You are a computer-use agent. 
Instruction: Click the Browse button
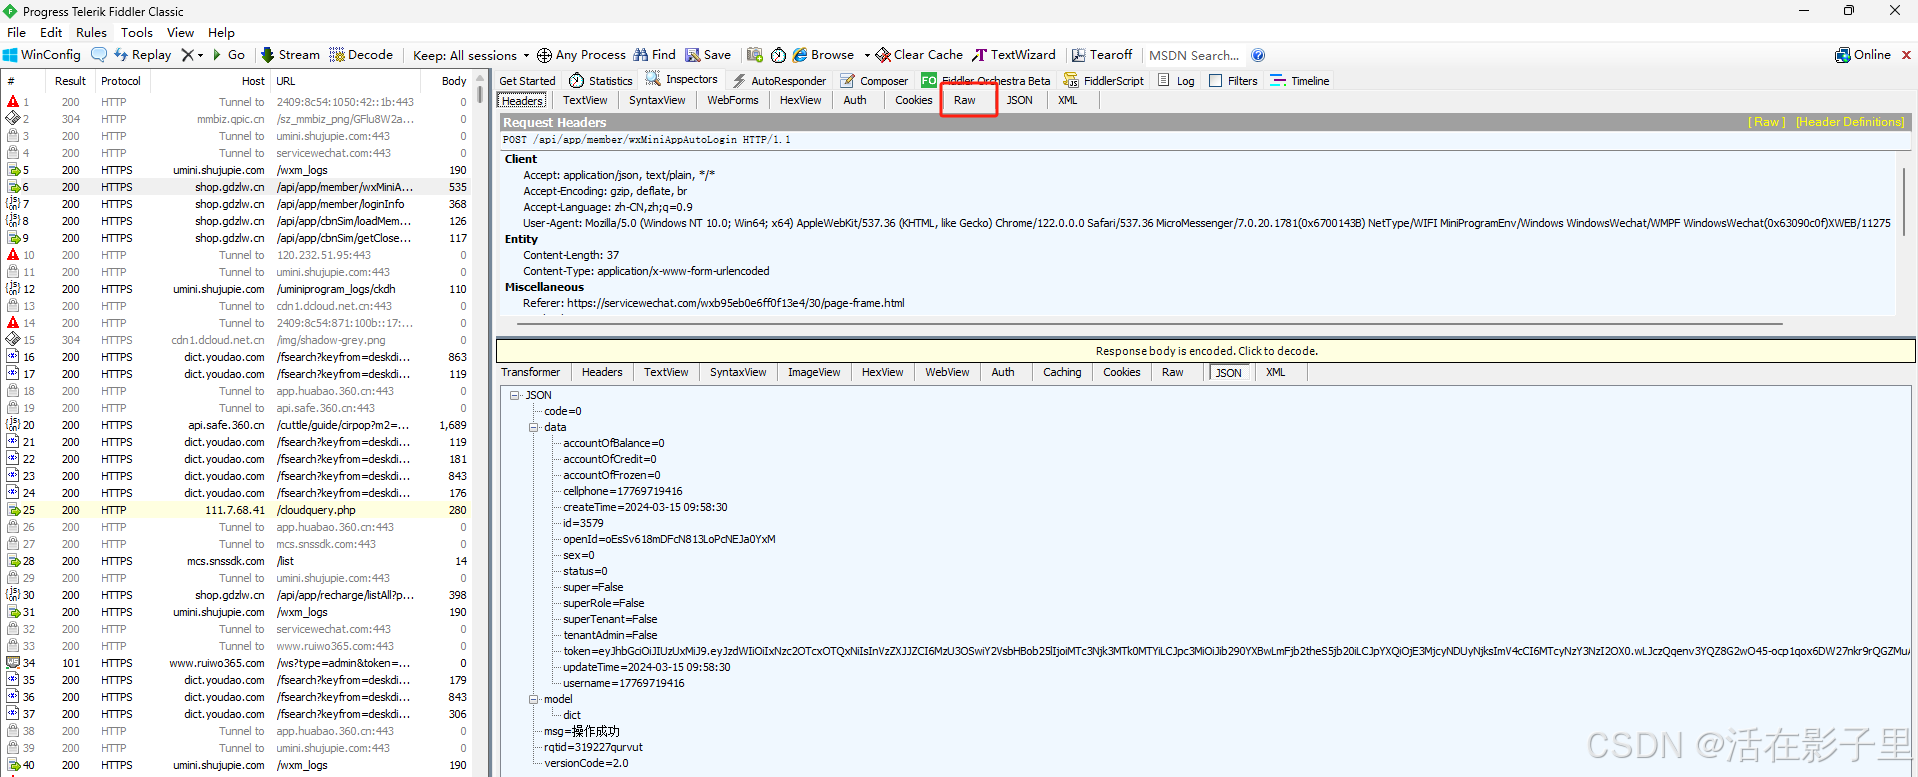[824, 55]
